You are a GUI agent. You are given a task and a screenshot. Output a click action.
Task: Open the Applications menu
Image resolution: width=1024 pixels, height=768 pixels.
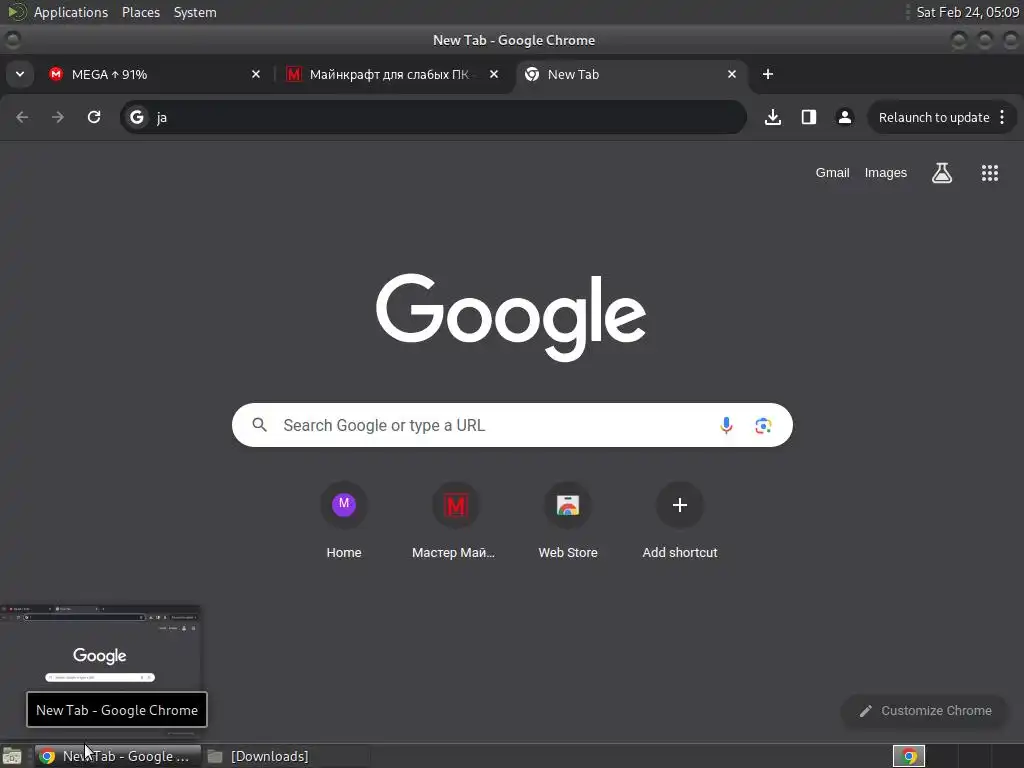[71, 12]
